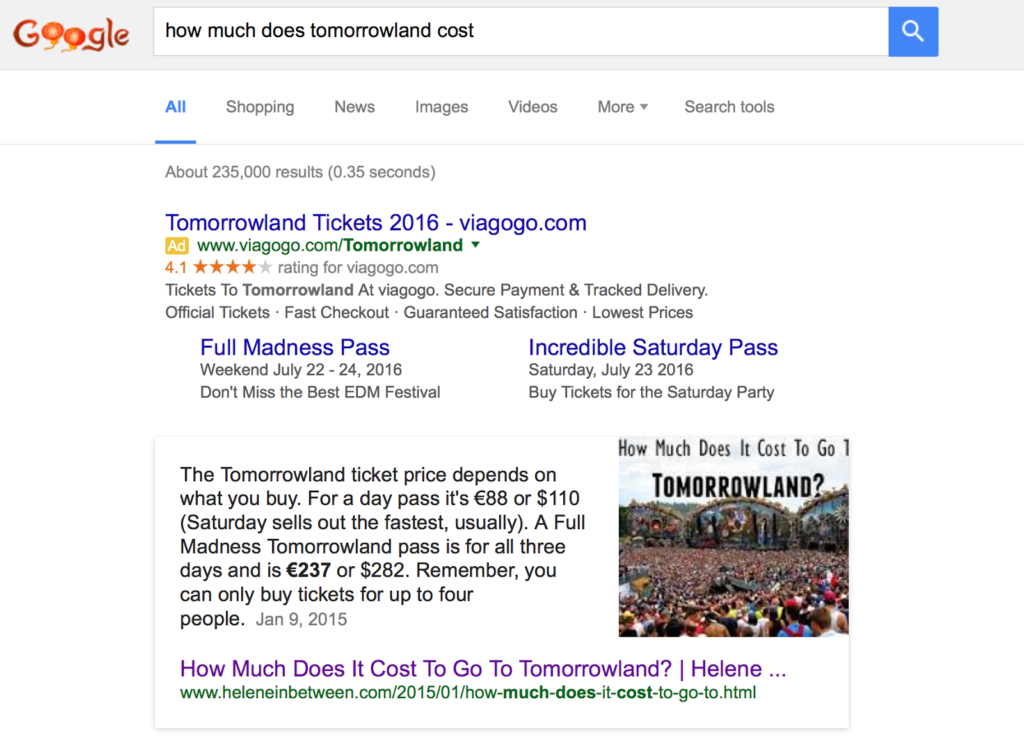Expand the viagogo URL dropdown arrow
The image size is (1024, 736).
(x=475, y=245)
